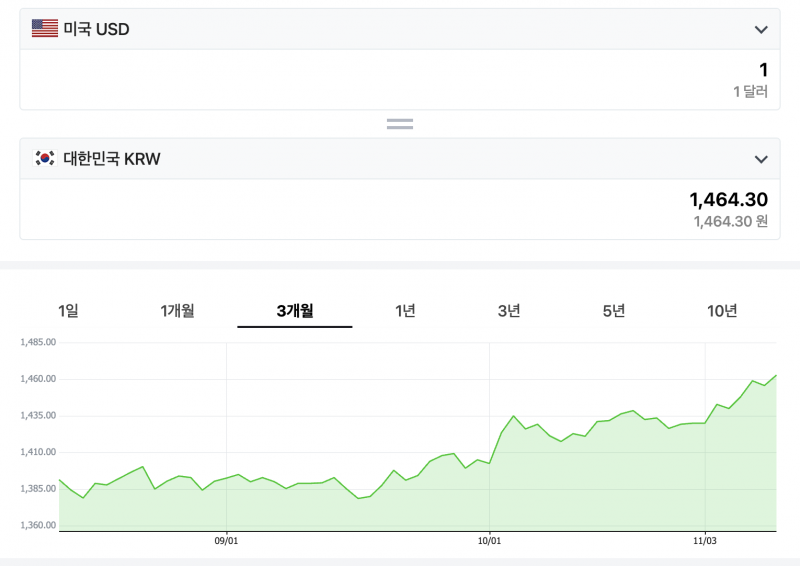
Task: Expand the 미국 USD currency dropdown chevron
Action: [x=761, y=30]
